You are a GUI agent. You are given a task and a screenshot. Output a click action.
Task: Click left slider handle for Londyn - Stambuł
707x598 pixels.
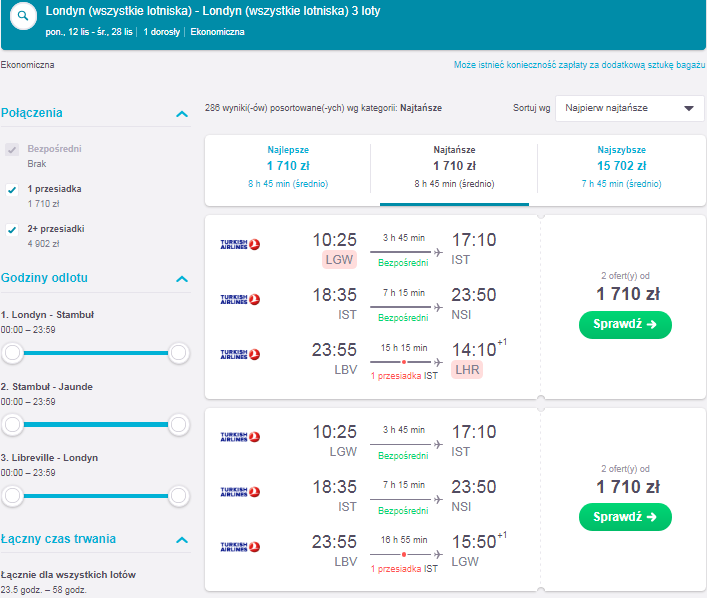click(x=13, y=353)
